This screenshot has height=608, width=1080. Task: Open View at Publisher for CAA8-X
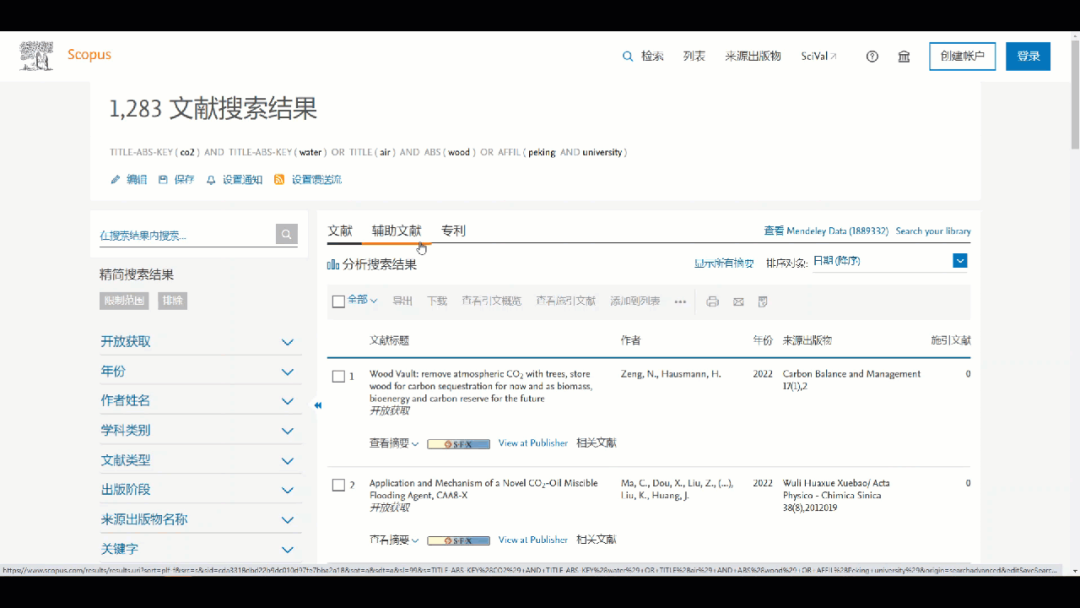coord(533,540)
